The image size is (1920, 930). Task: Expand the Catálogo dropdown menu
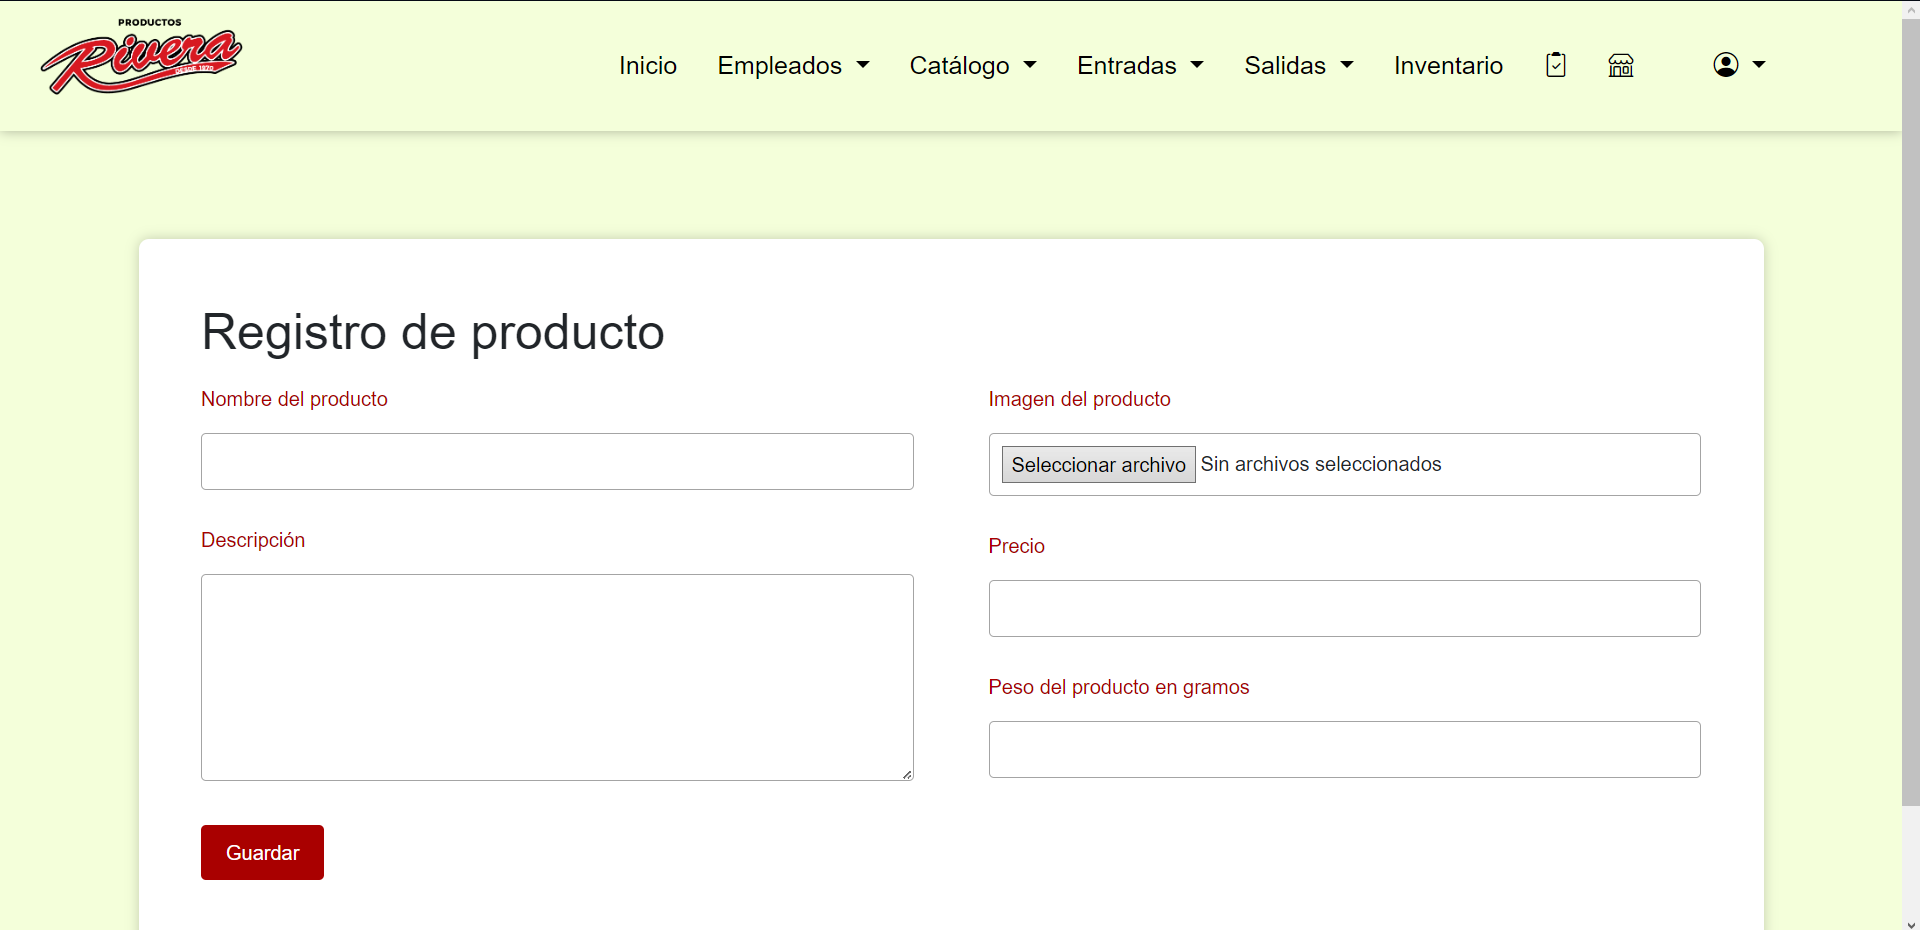[x=972, y=65]
